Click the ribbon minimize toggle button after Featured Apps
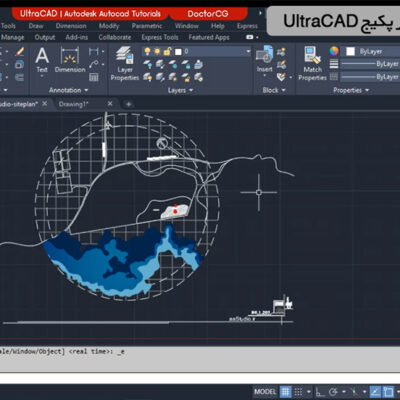 [250, 37]
